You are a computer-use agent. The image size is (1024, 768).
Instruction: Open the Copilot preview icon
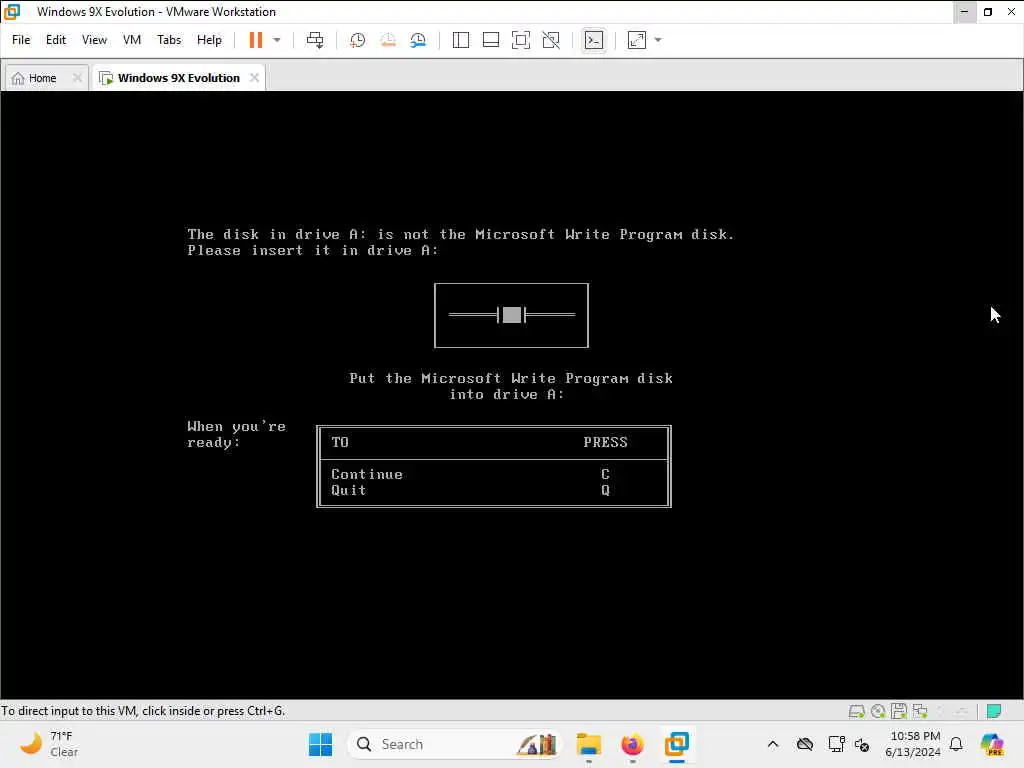tap(992, 744)
